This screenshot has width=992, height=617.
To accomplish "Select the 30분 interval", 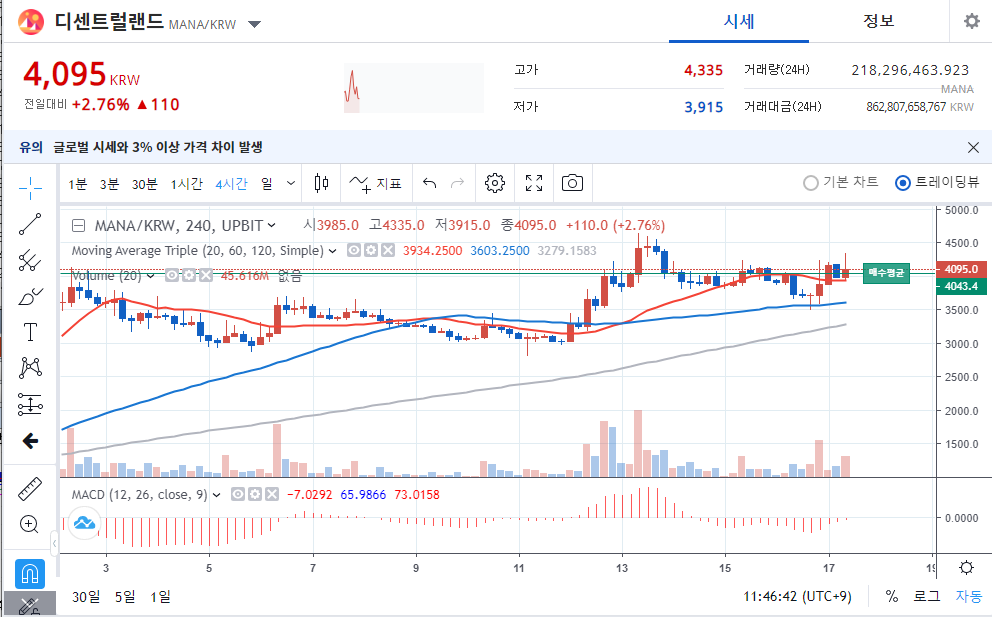I will pos(144,184).
